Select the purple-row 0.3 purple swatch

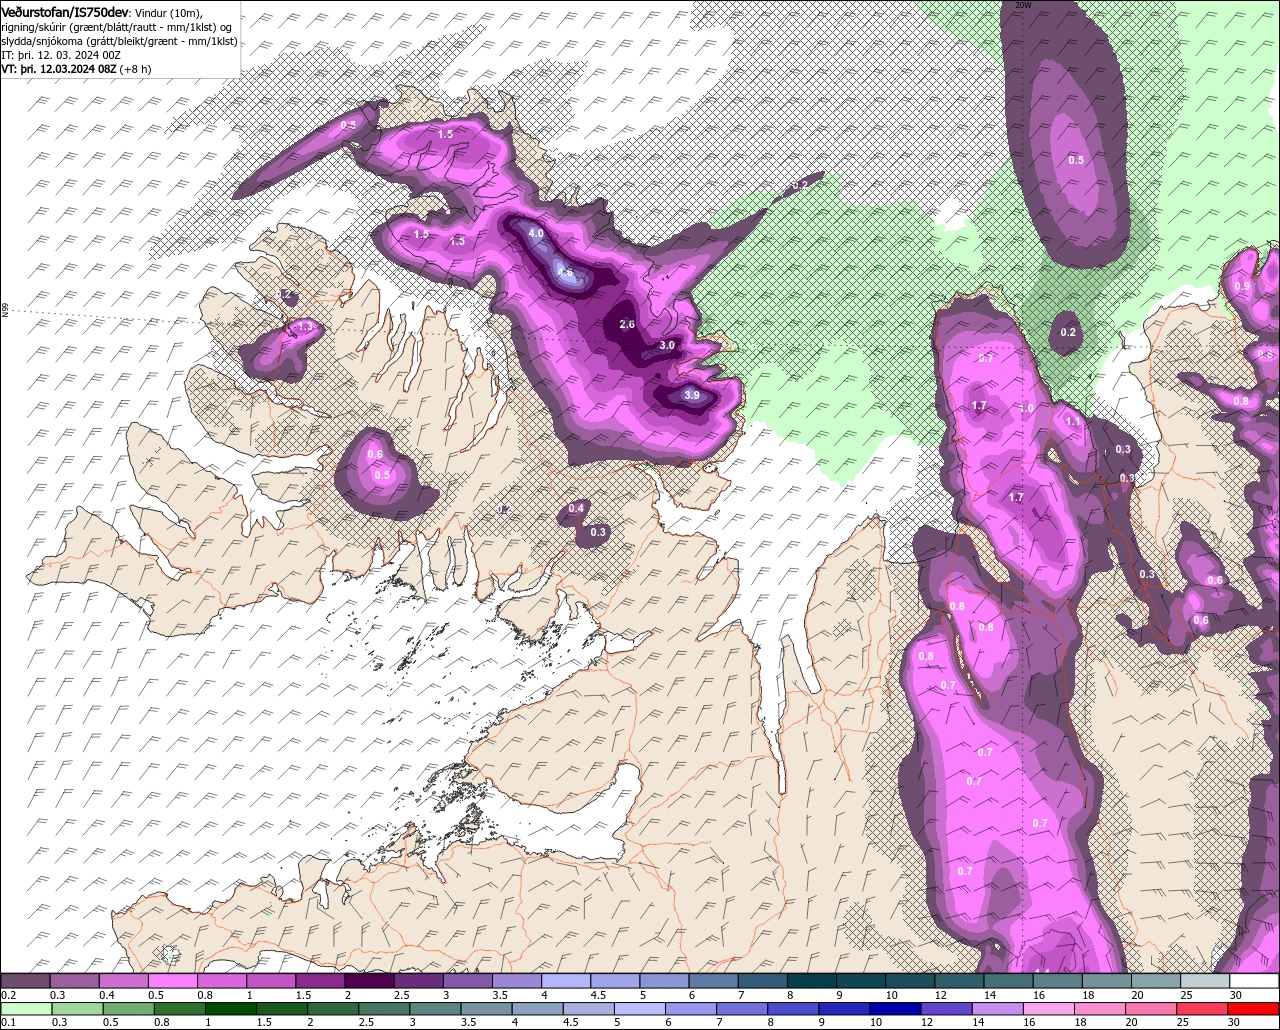coord(75,980)
